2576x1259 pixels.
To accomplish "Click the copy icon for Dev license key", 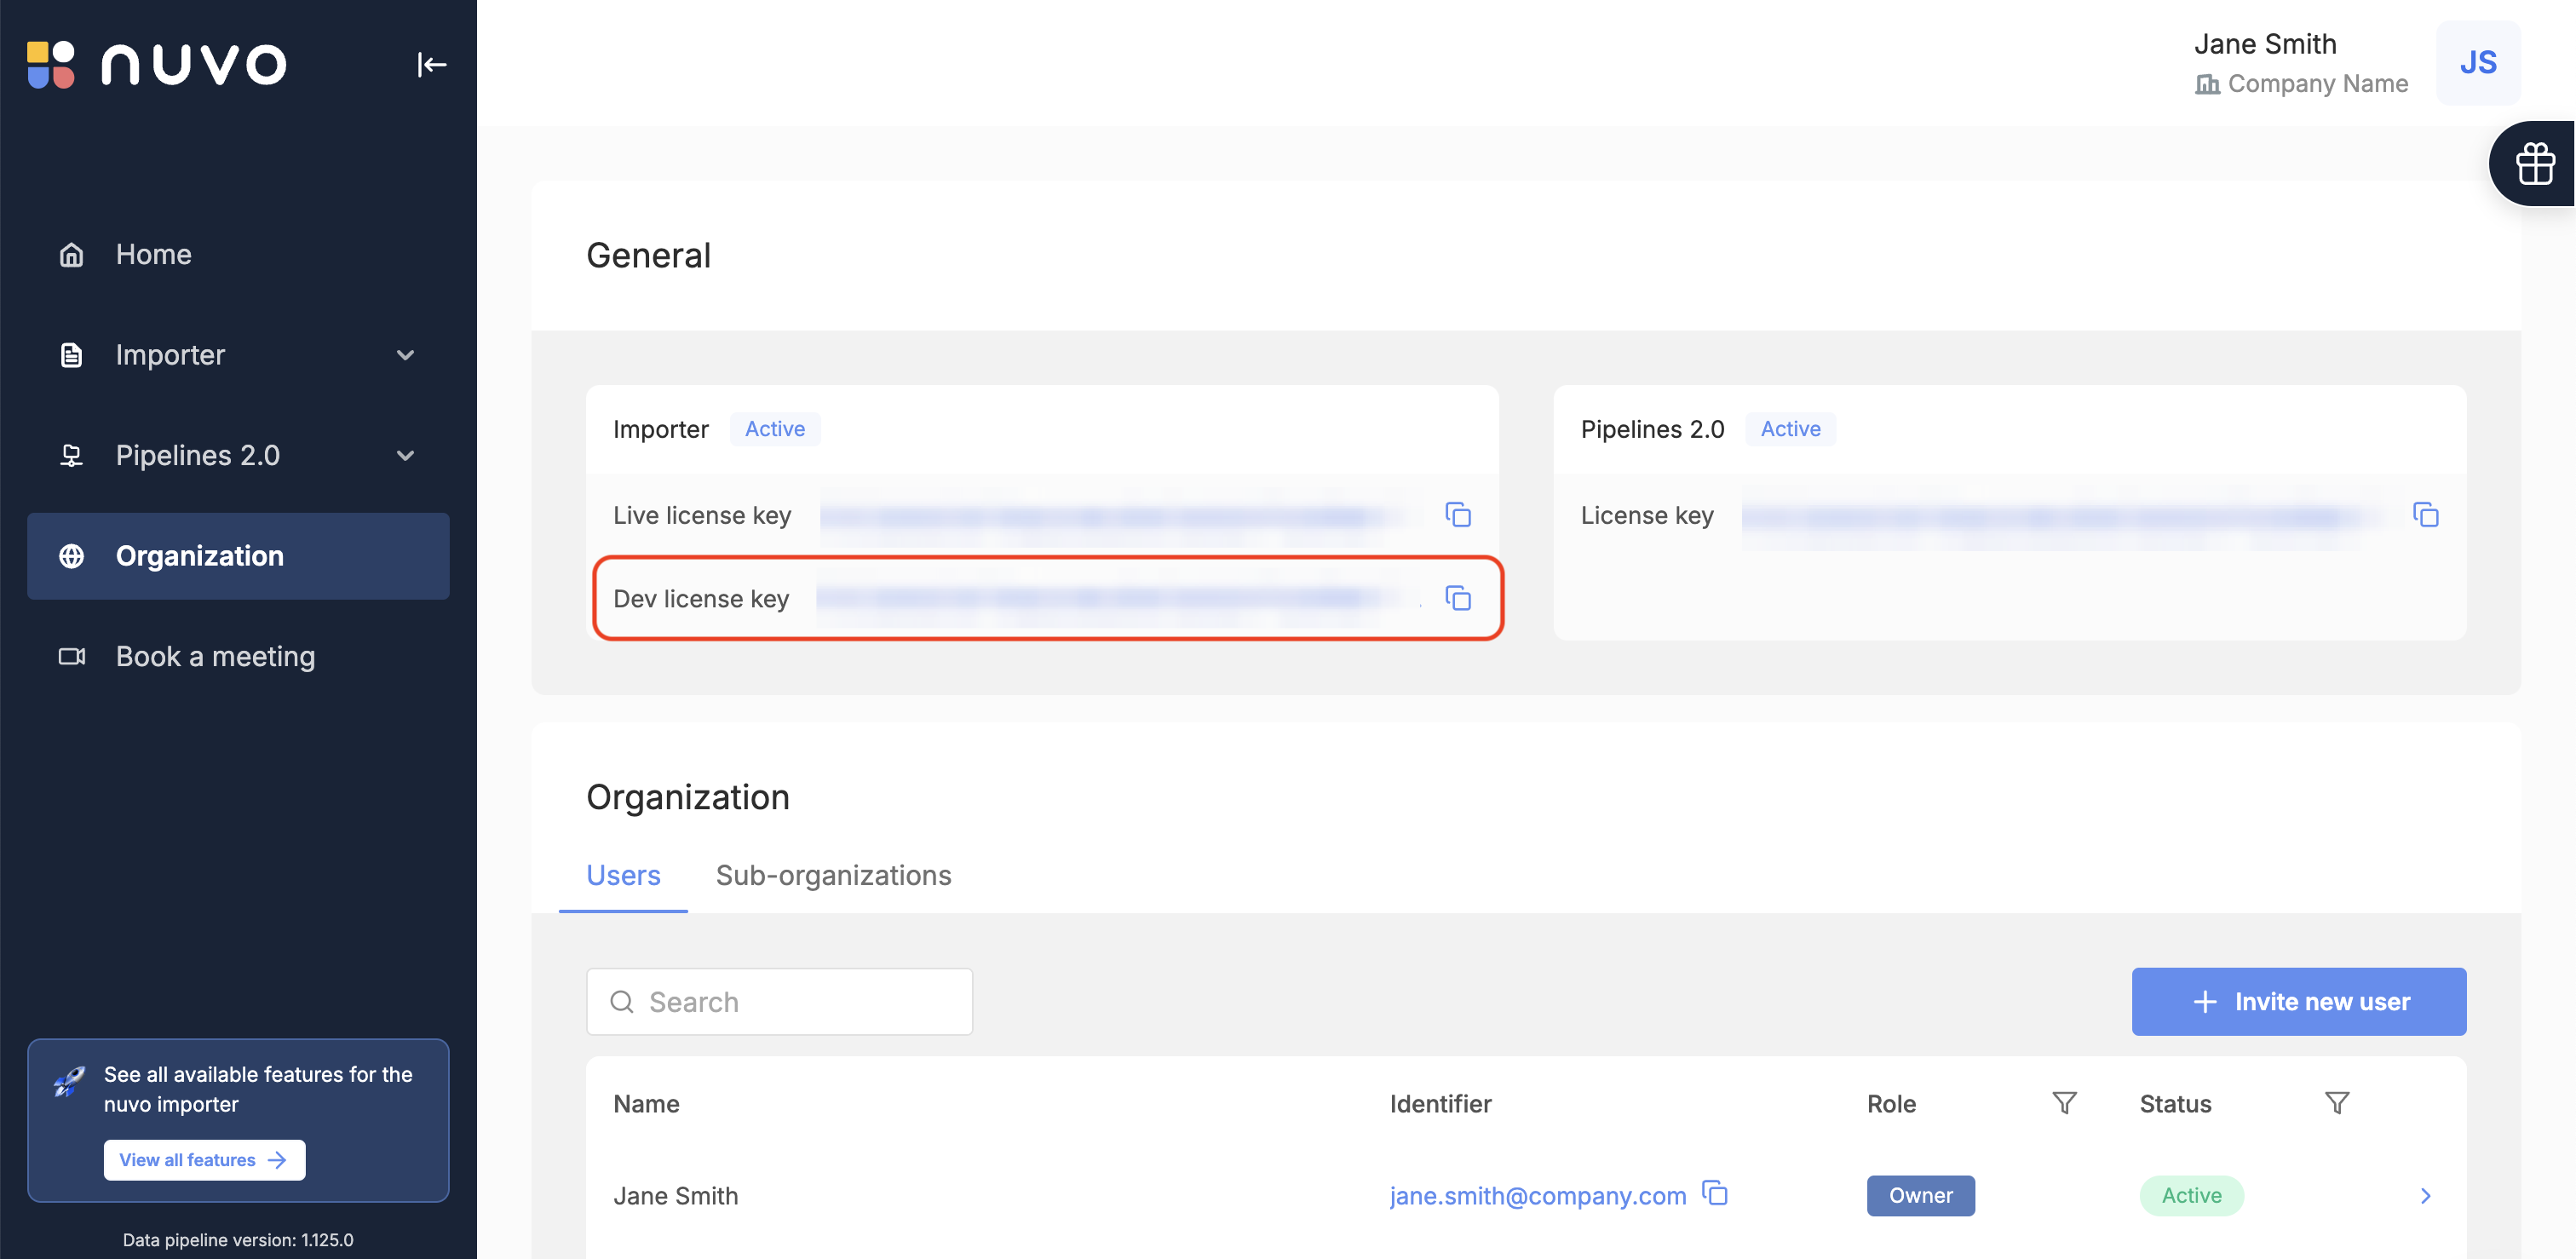I will tap(1458, 596).
